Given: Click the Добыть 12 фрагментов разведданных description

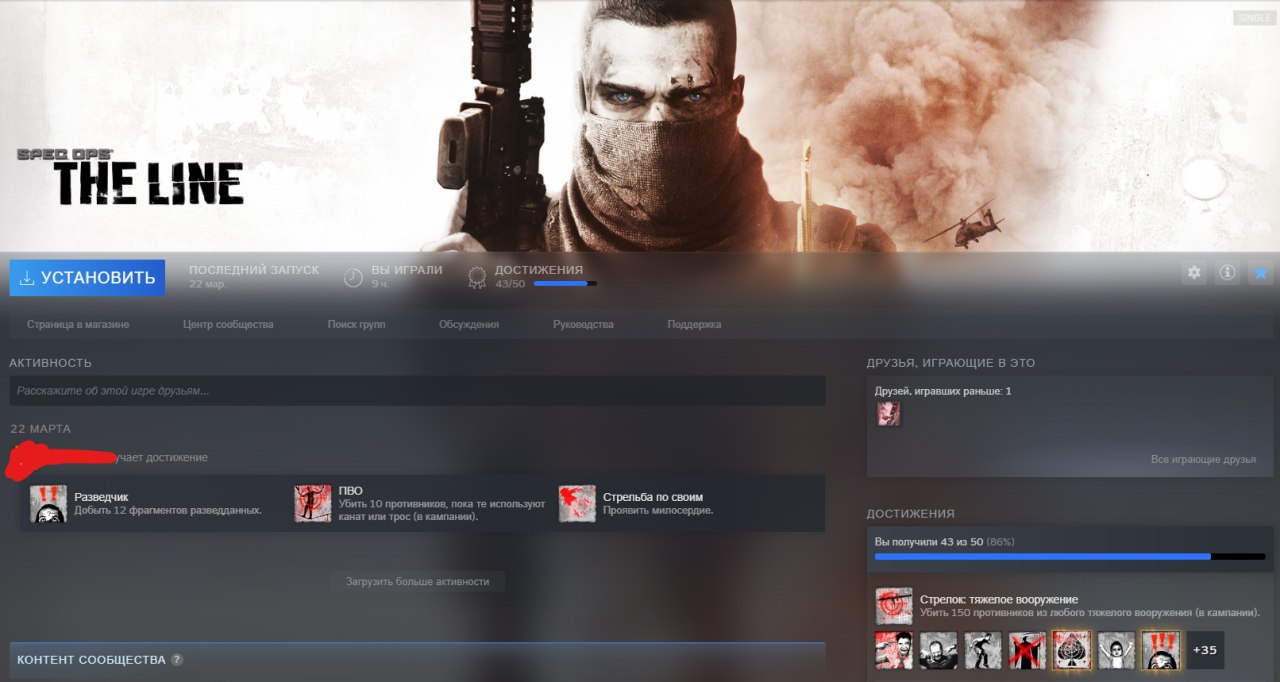Looking at the screenshot, I should pos(168,510).
